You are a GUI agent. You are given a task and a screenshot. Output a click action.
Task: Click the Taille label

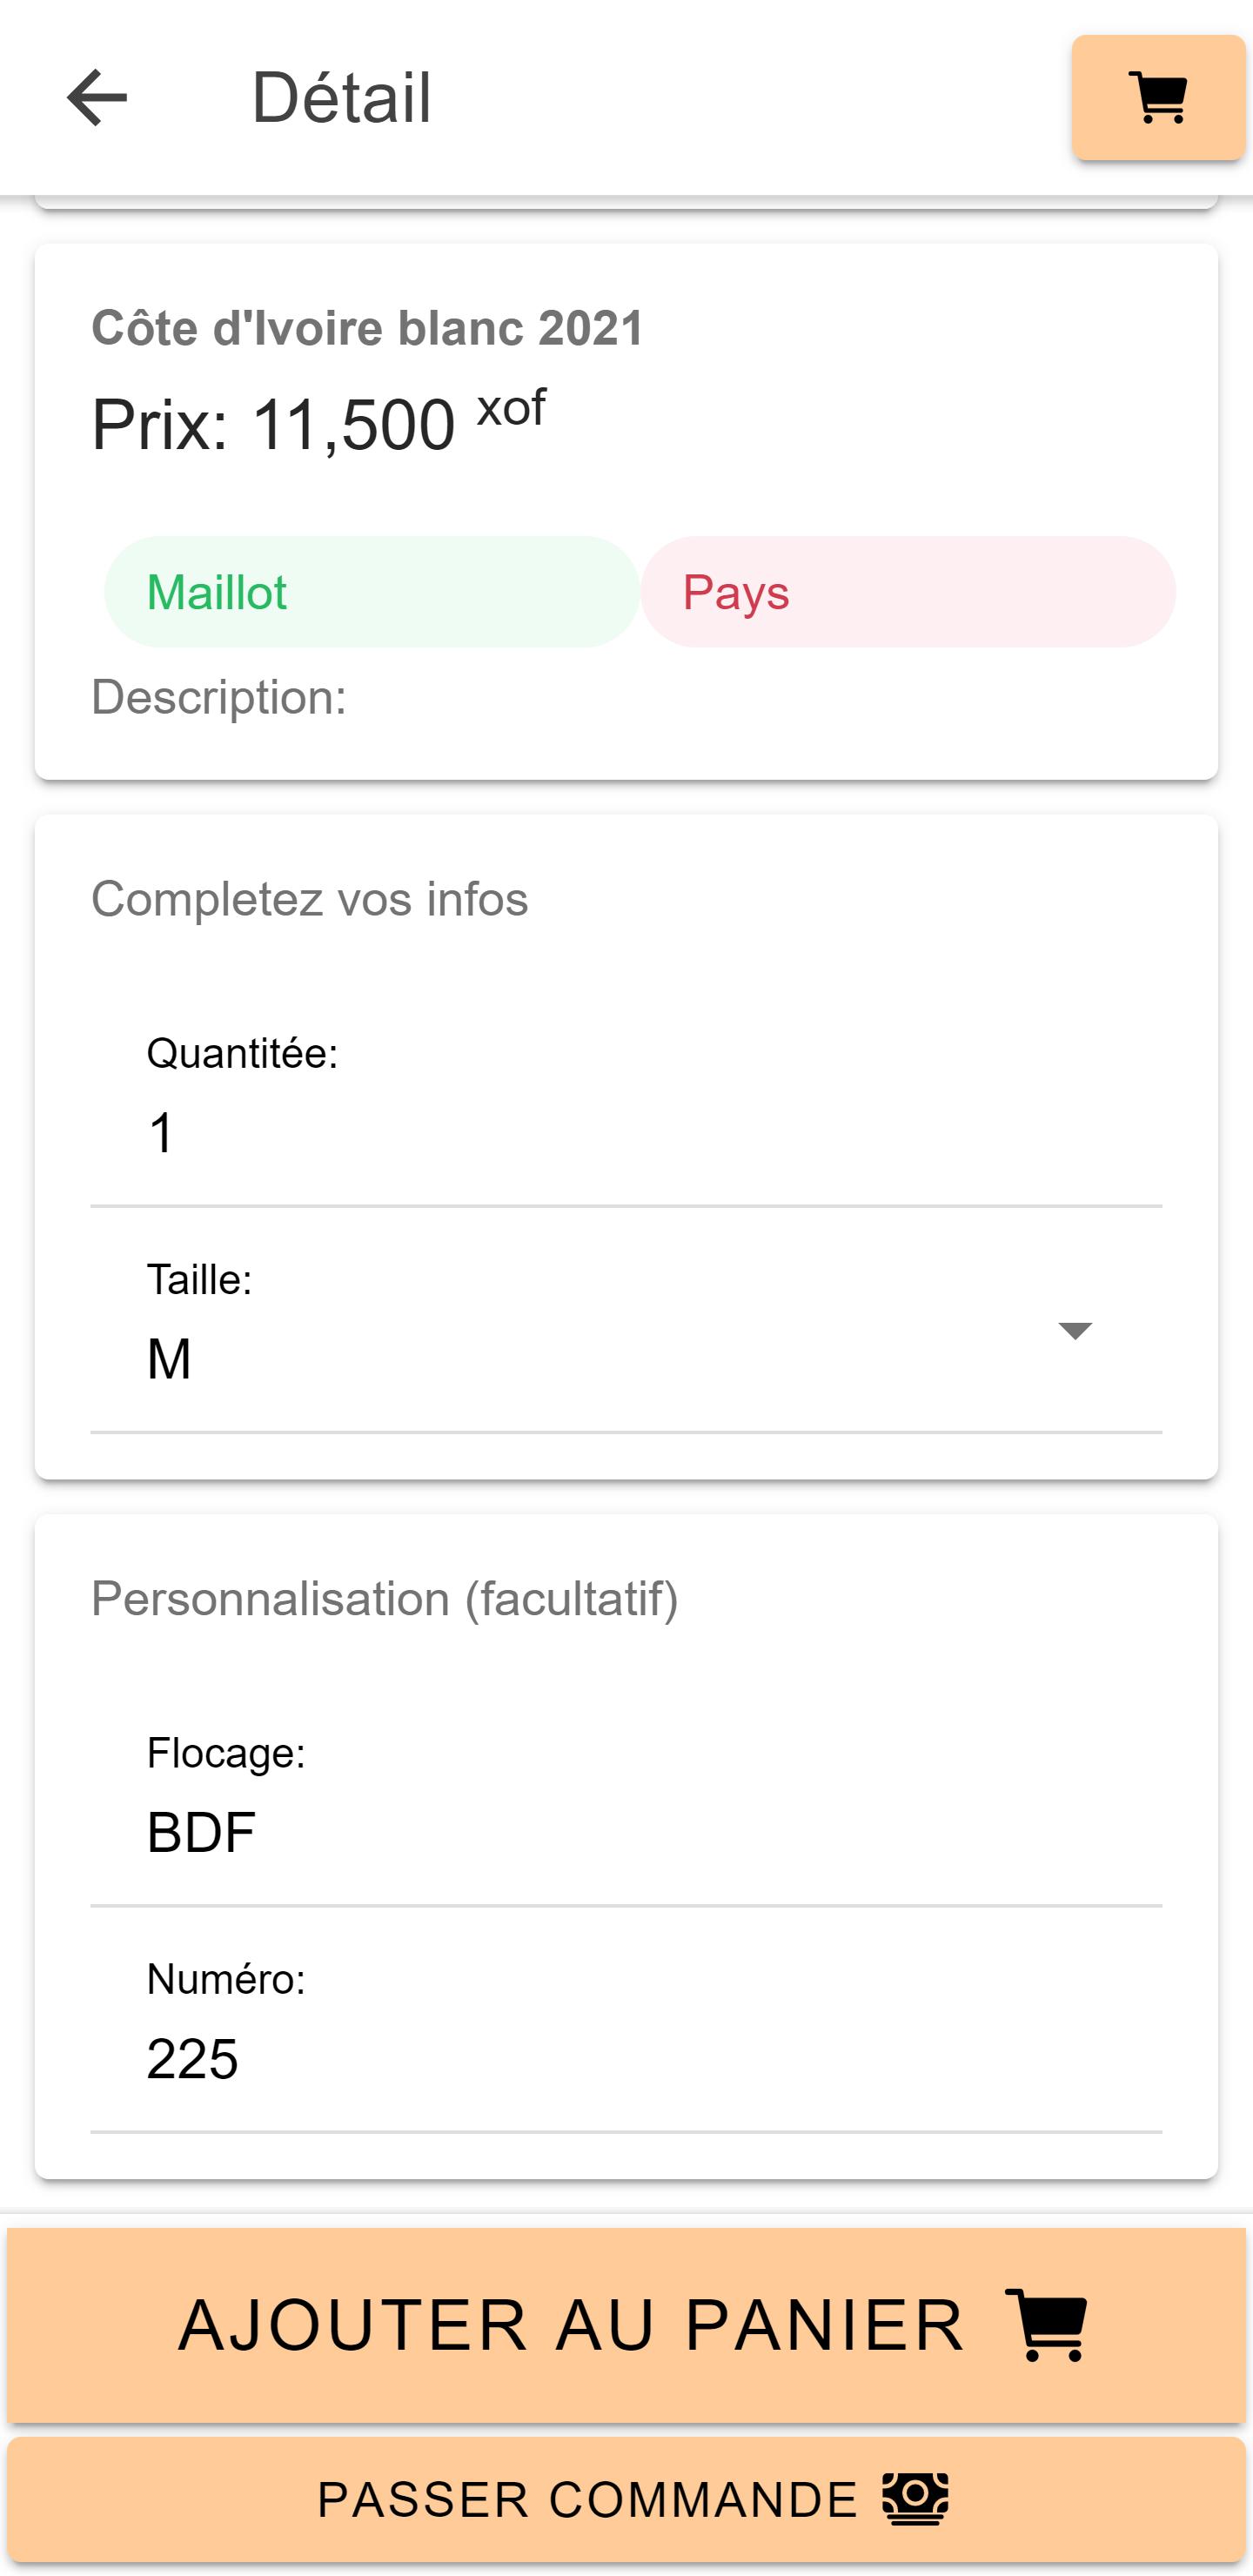pos(199,1279)
